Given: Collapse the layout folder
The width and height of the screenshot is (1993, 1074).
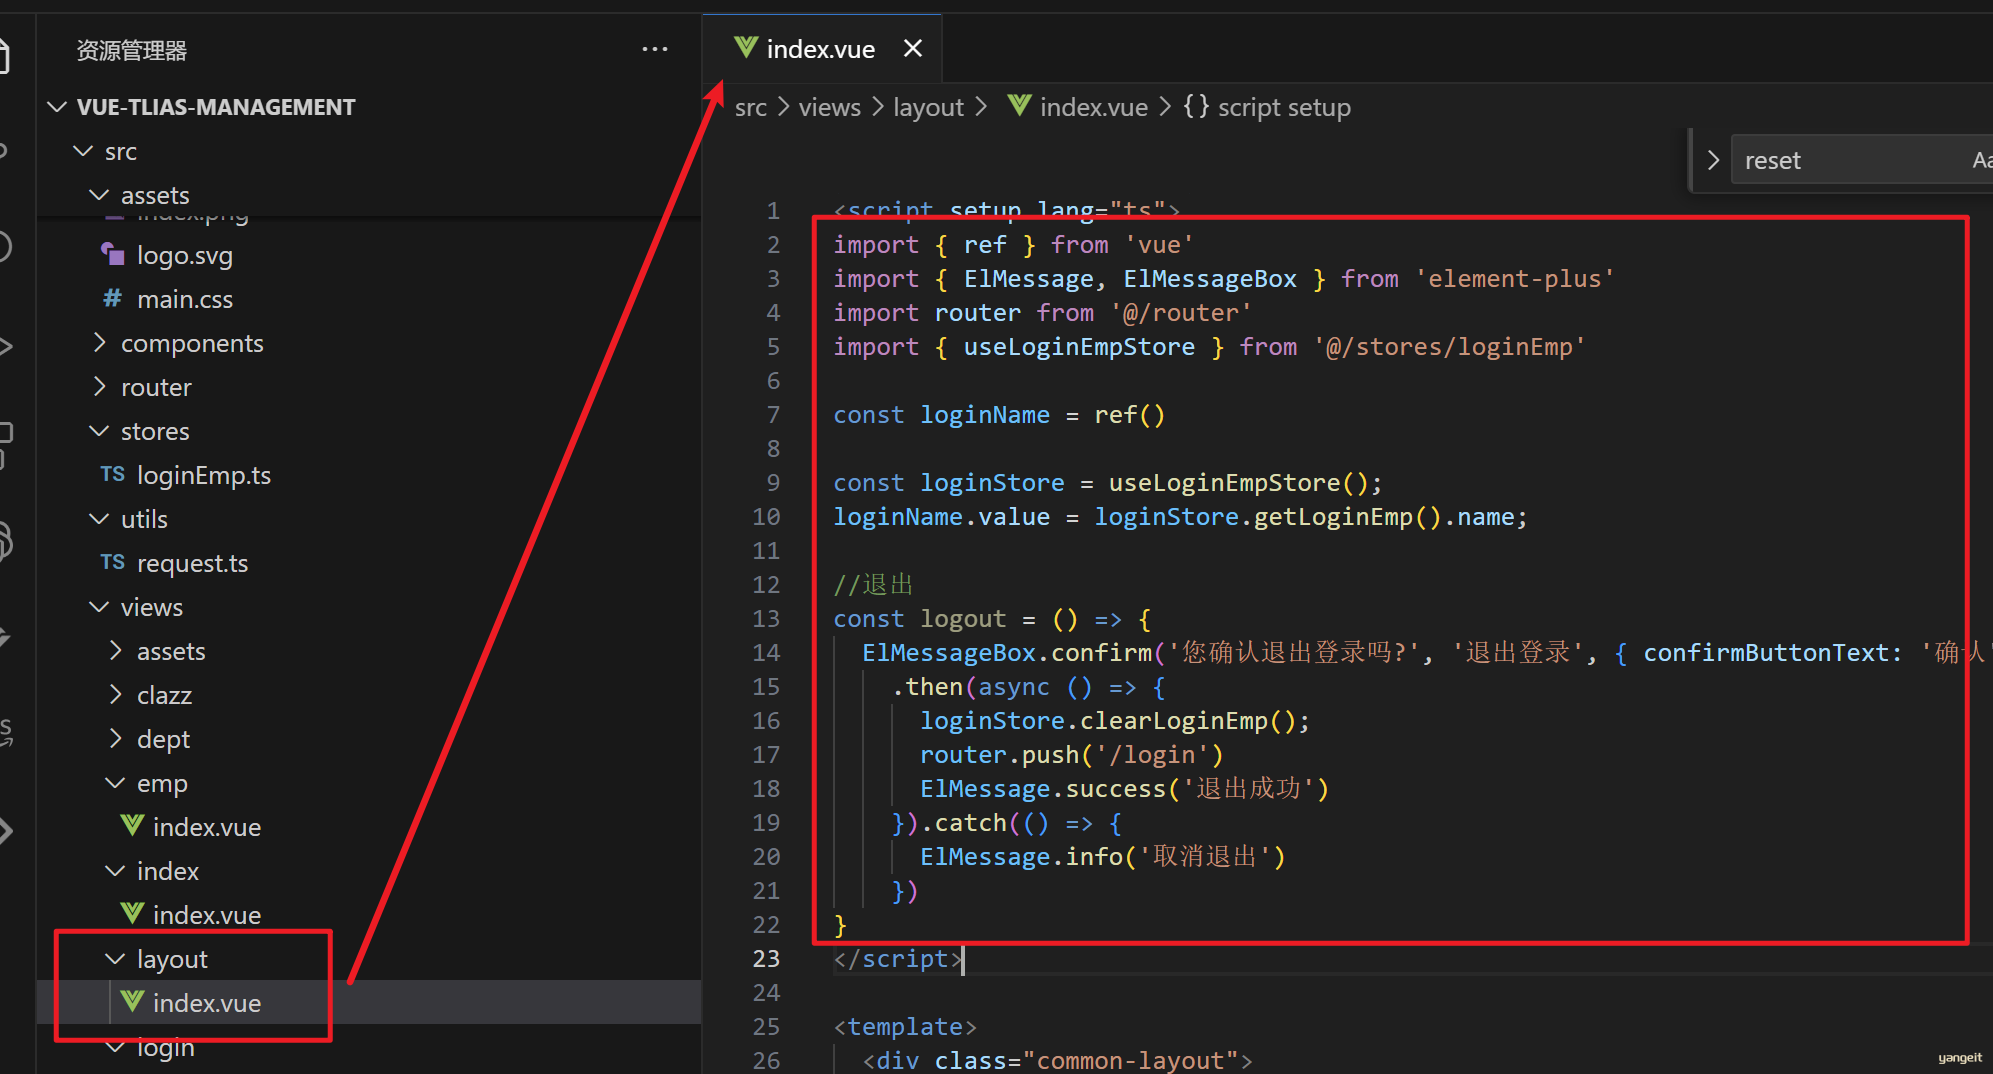Looking at the screenshot, I should click(115, 959).
